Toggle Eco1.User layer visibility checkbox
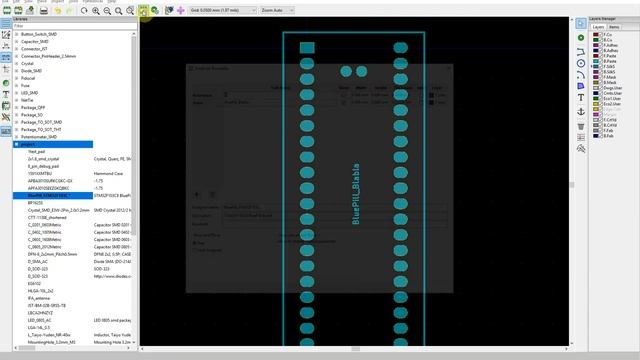This screenshot has height=360, width=640. click(600, 98)
